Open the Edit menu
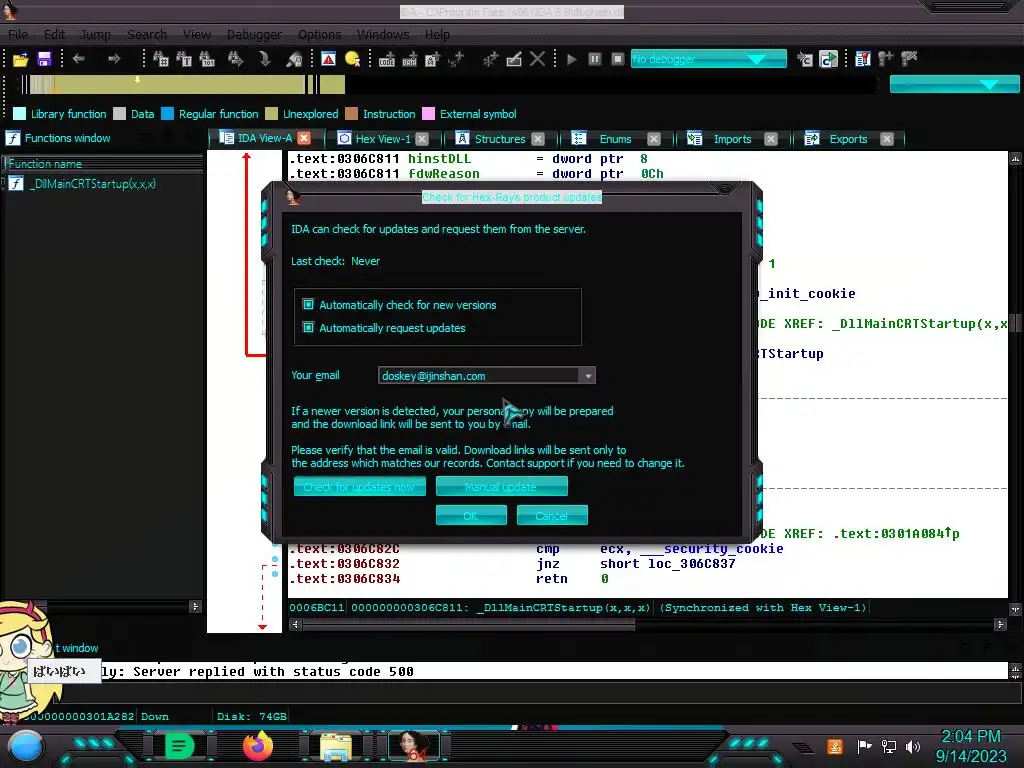This screenshot has height=768, width=1024. [54, 35]
